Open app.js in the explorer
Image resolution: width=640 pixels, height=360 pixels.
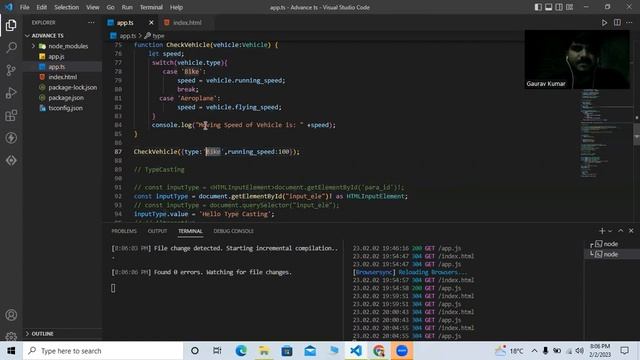tap(62, 56)
